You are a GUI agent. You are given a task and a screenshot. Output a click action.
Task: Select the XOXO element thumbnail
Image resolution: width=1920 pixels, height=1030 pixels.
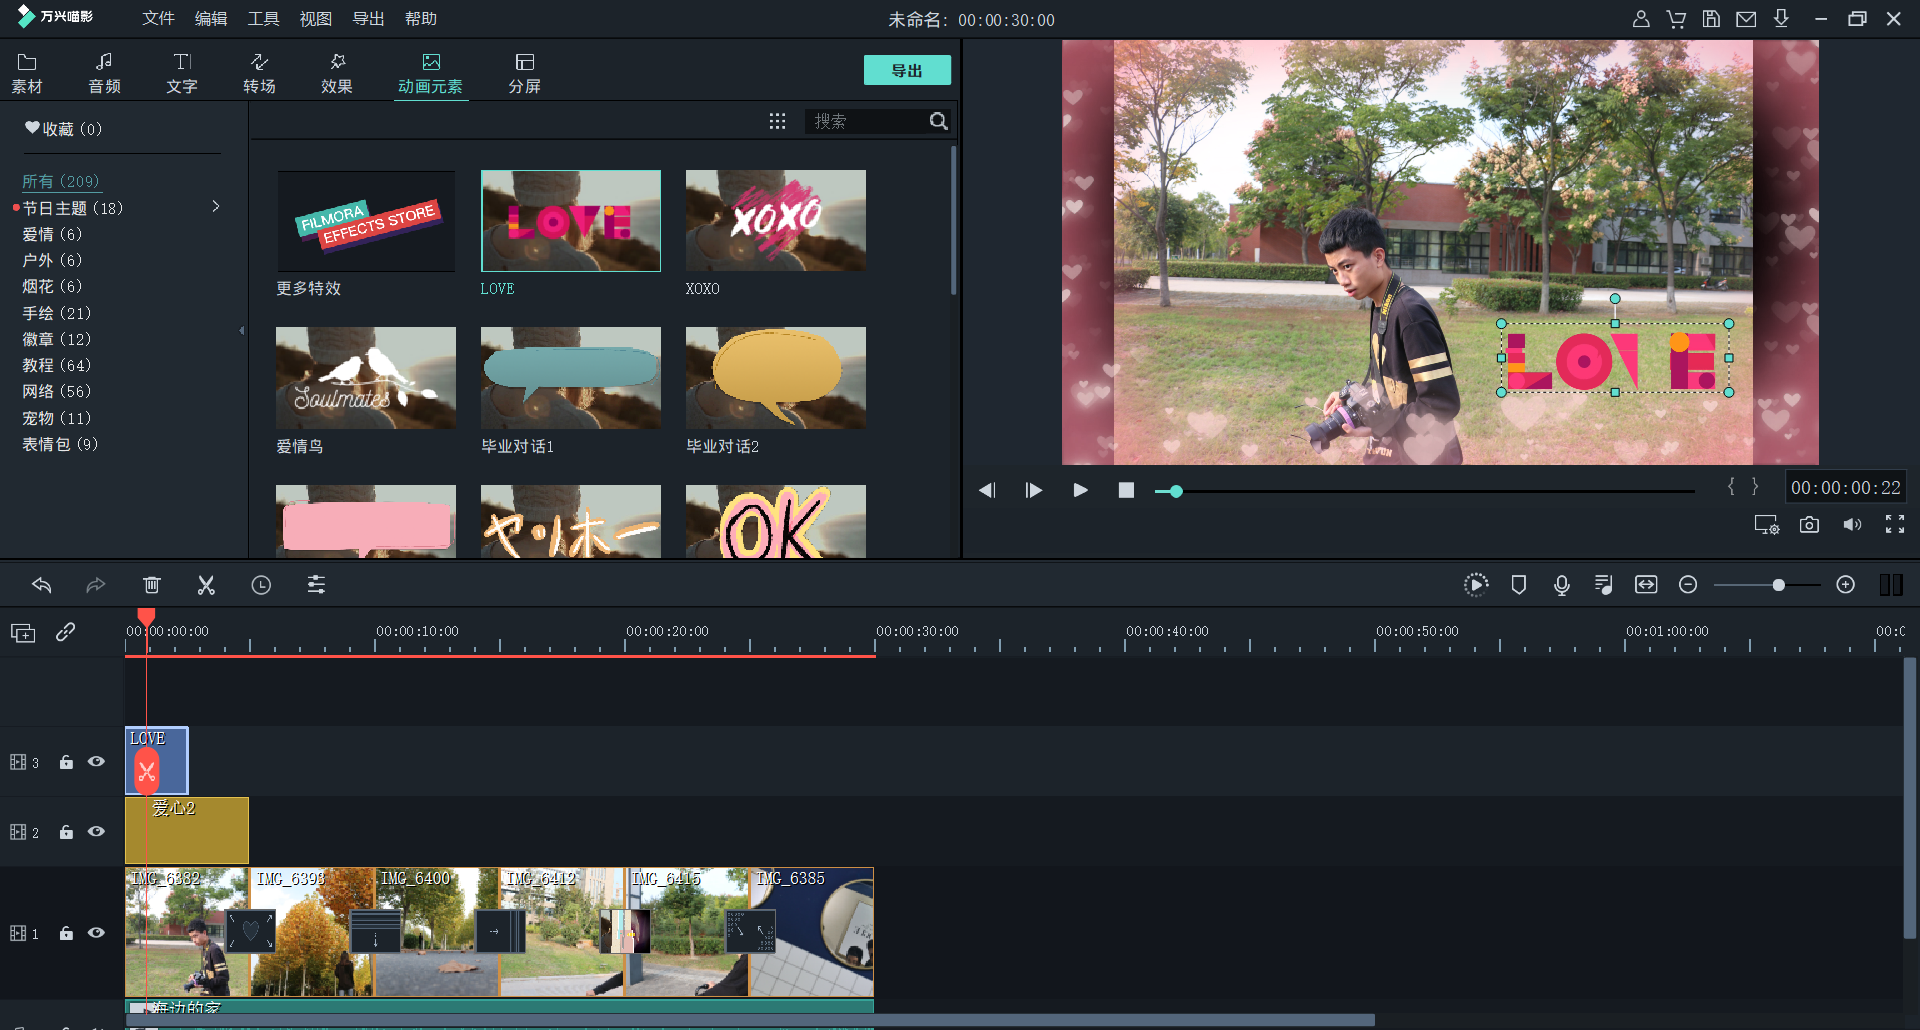tap(775, 221)
